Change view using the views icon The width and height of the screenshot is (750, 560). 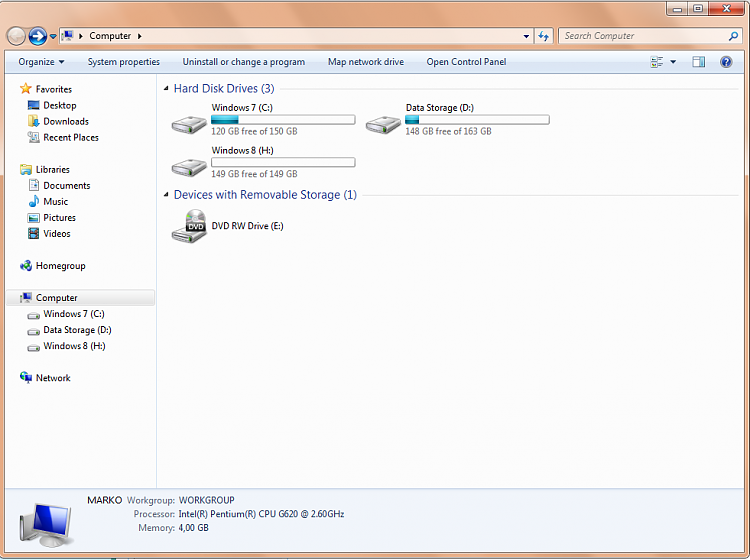(657, 62)
